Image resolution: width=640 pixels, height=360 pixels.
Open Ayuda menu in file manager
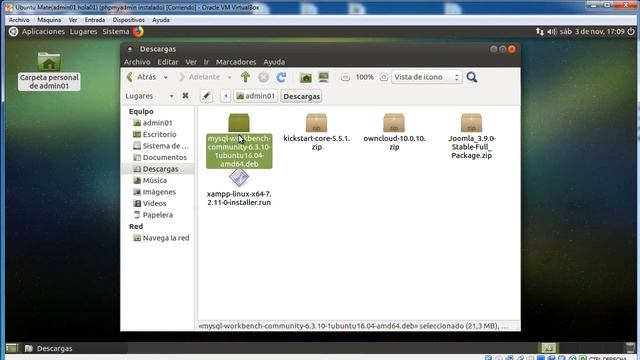pos(274,62)
